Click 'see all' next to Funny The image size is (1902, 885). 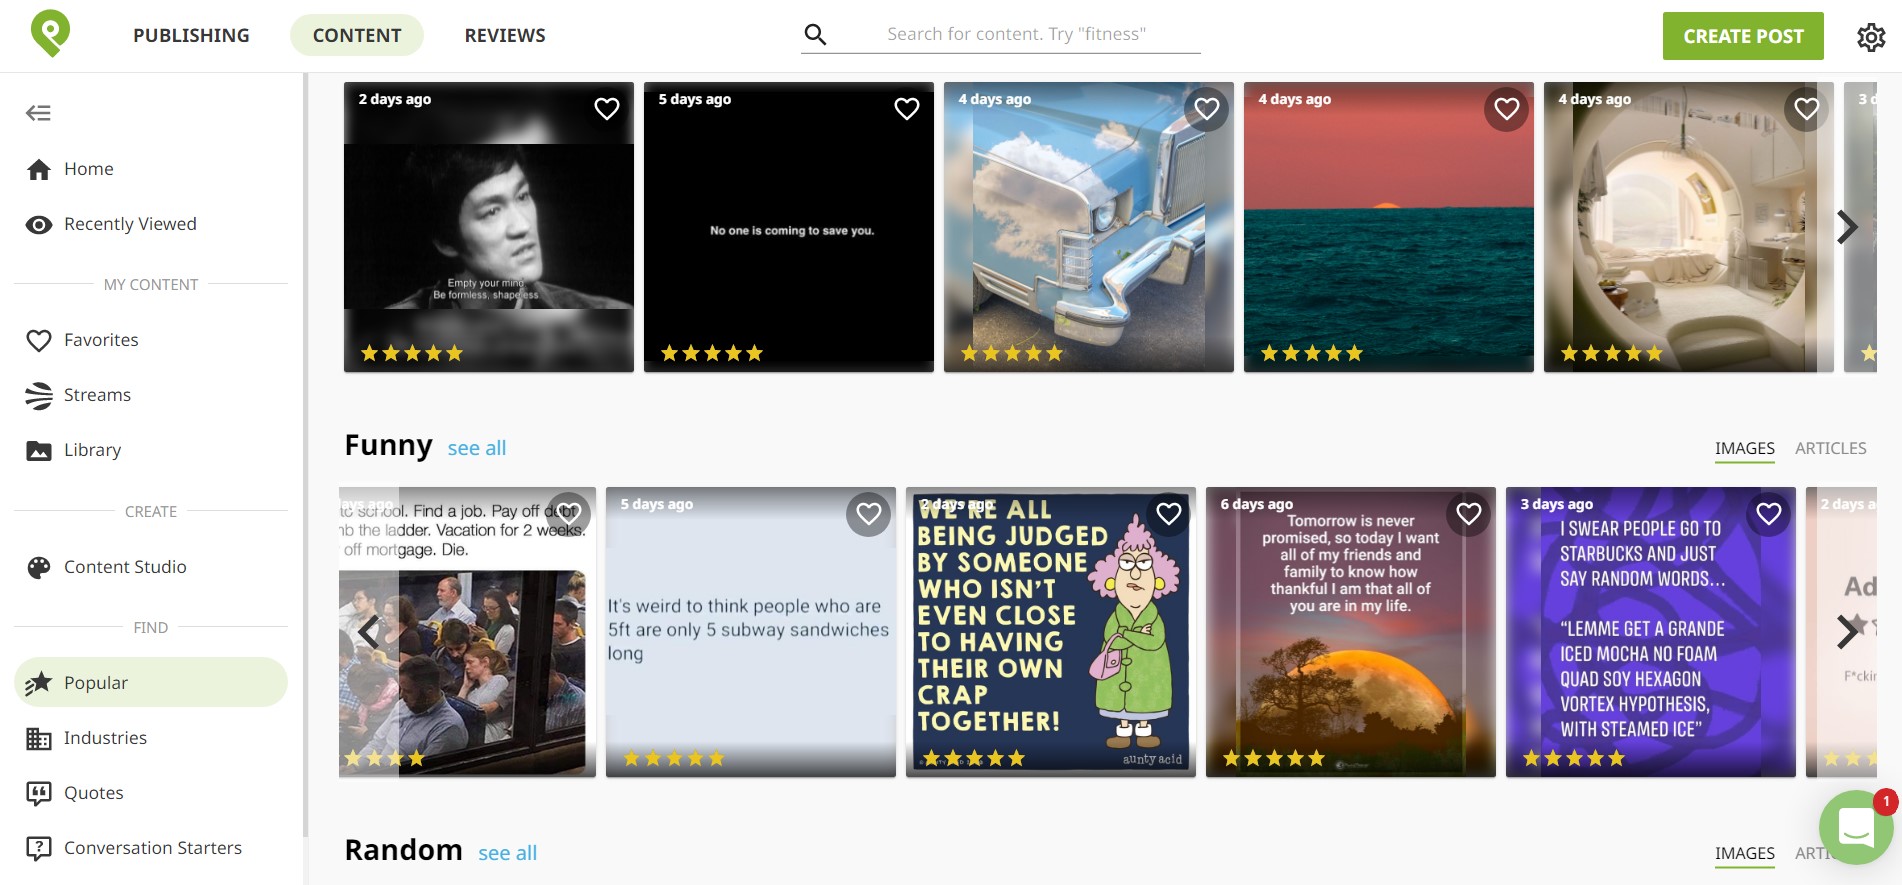click(477, 448)
